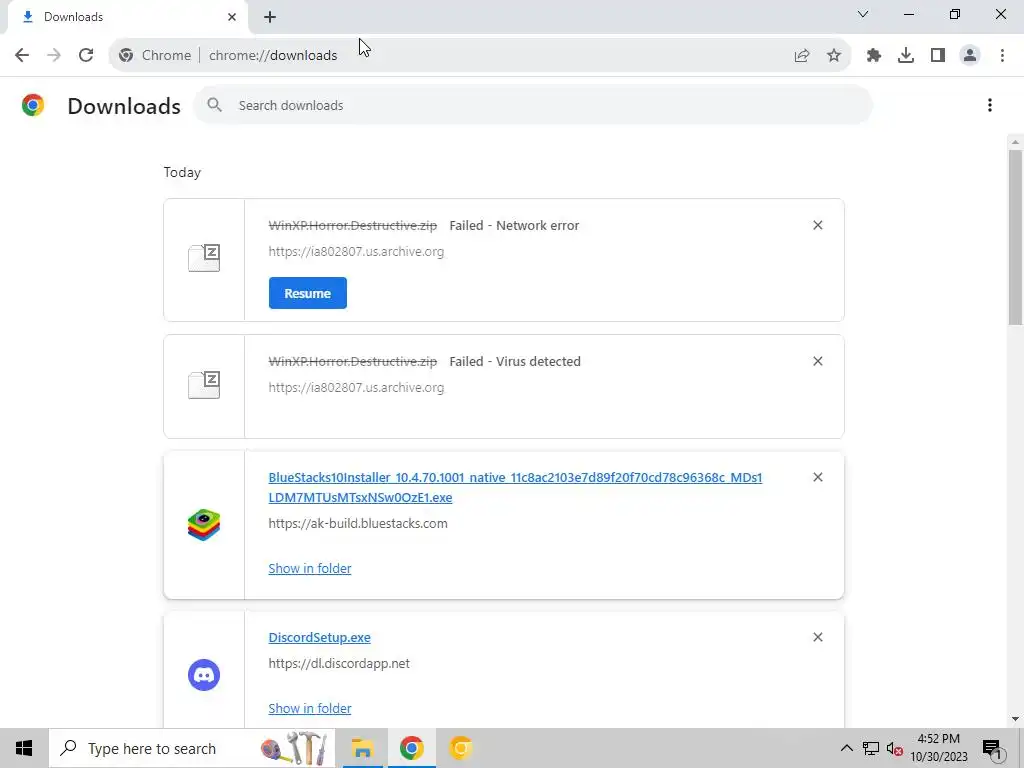Image resolution: width=1024 pixels, height=768 pixels.
Task: Click the 'Failed - Network error' status text
Action: click(x=514, y=225)
